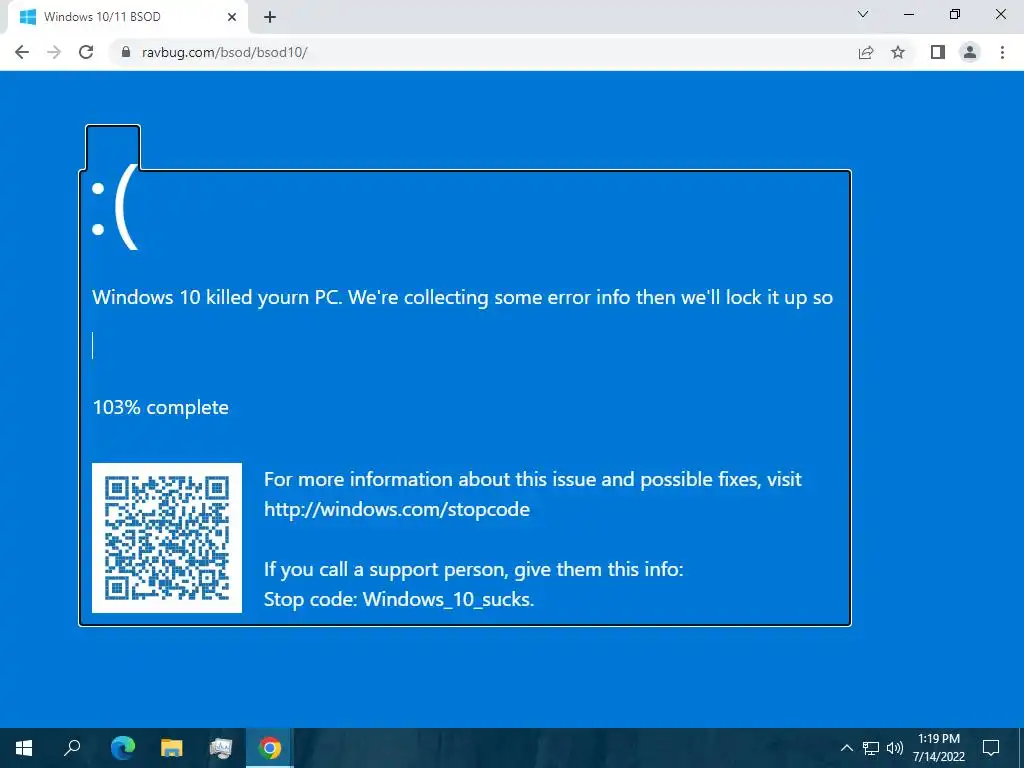
Task: Open the Chrome profile avatar menu
Action: tap(970, 52)
